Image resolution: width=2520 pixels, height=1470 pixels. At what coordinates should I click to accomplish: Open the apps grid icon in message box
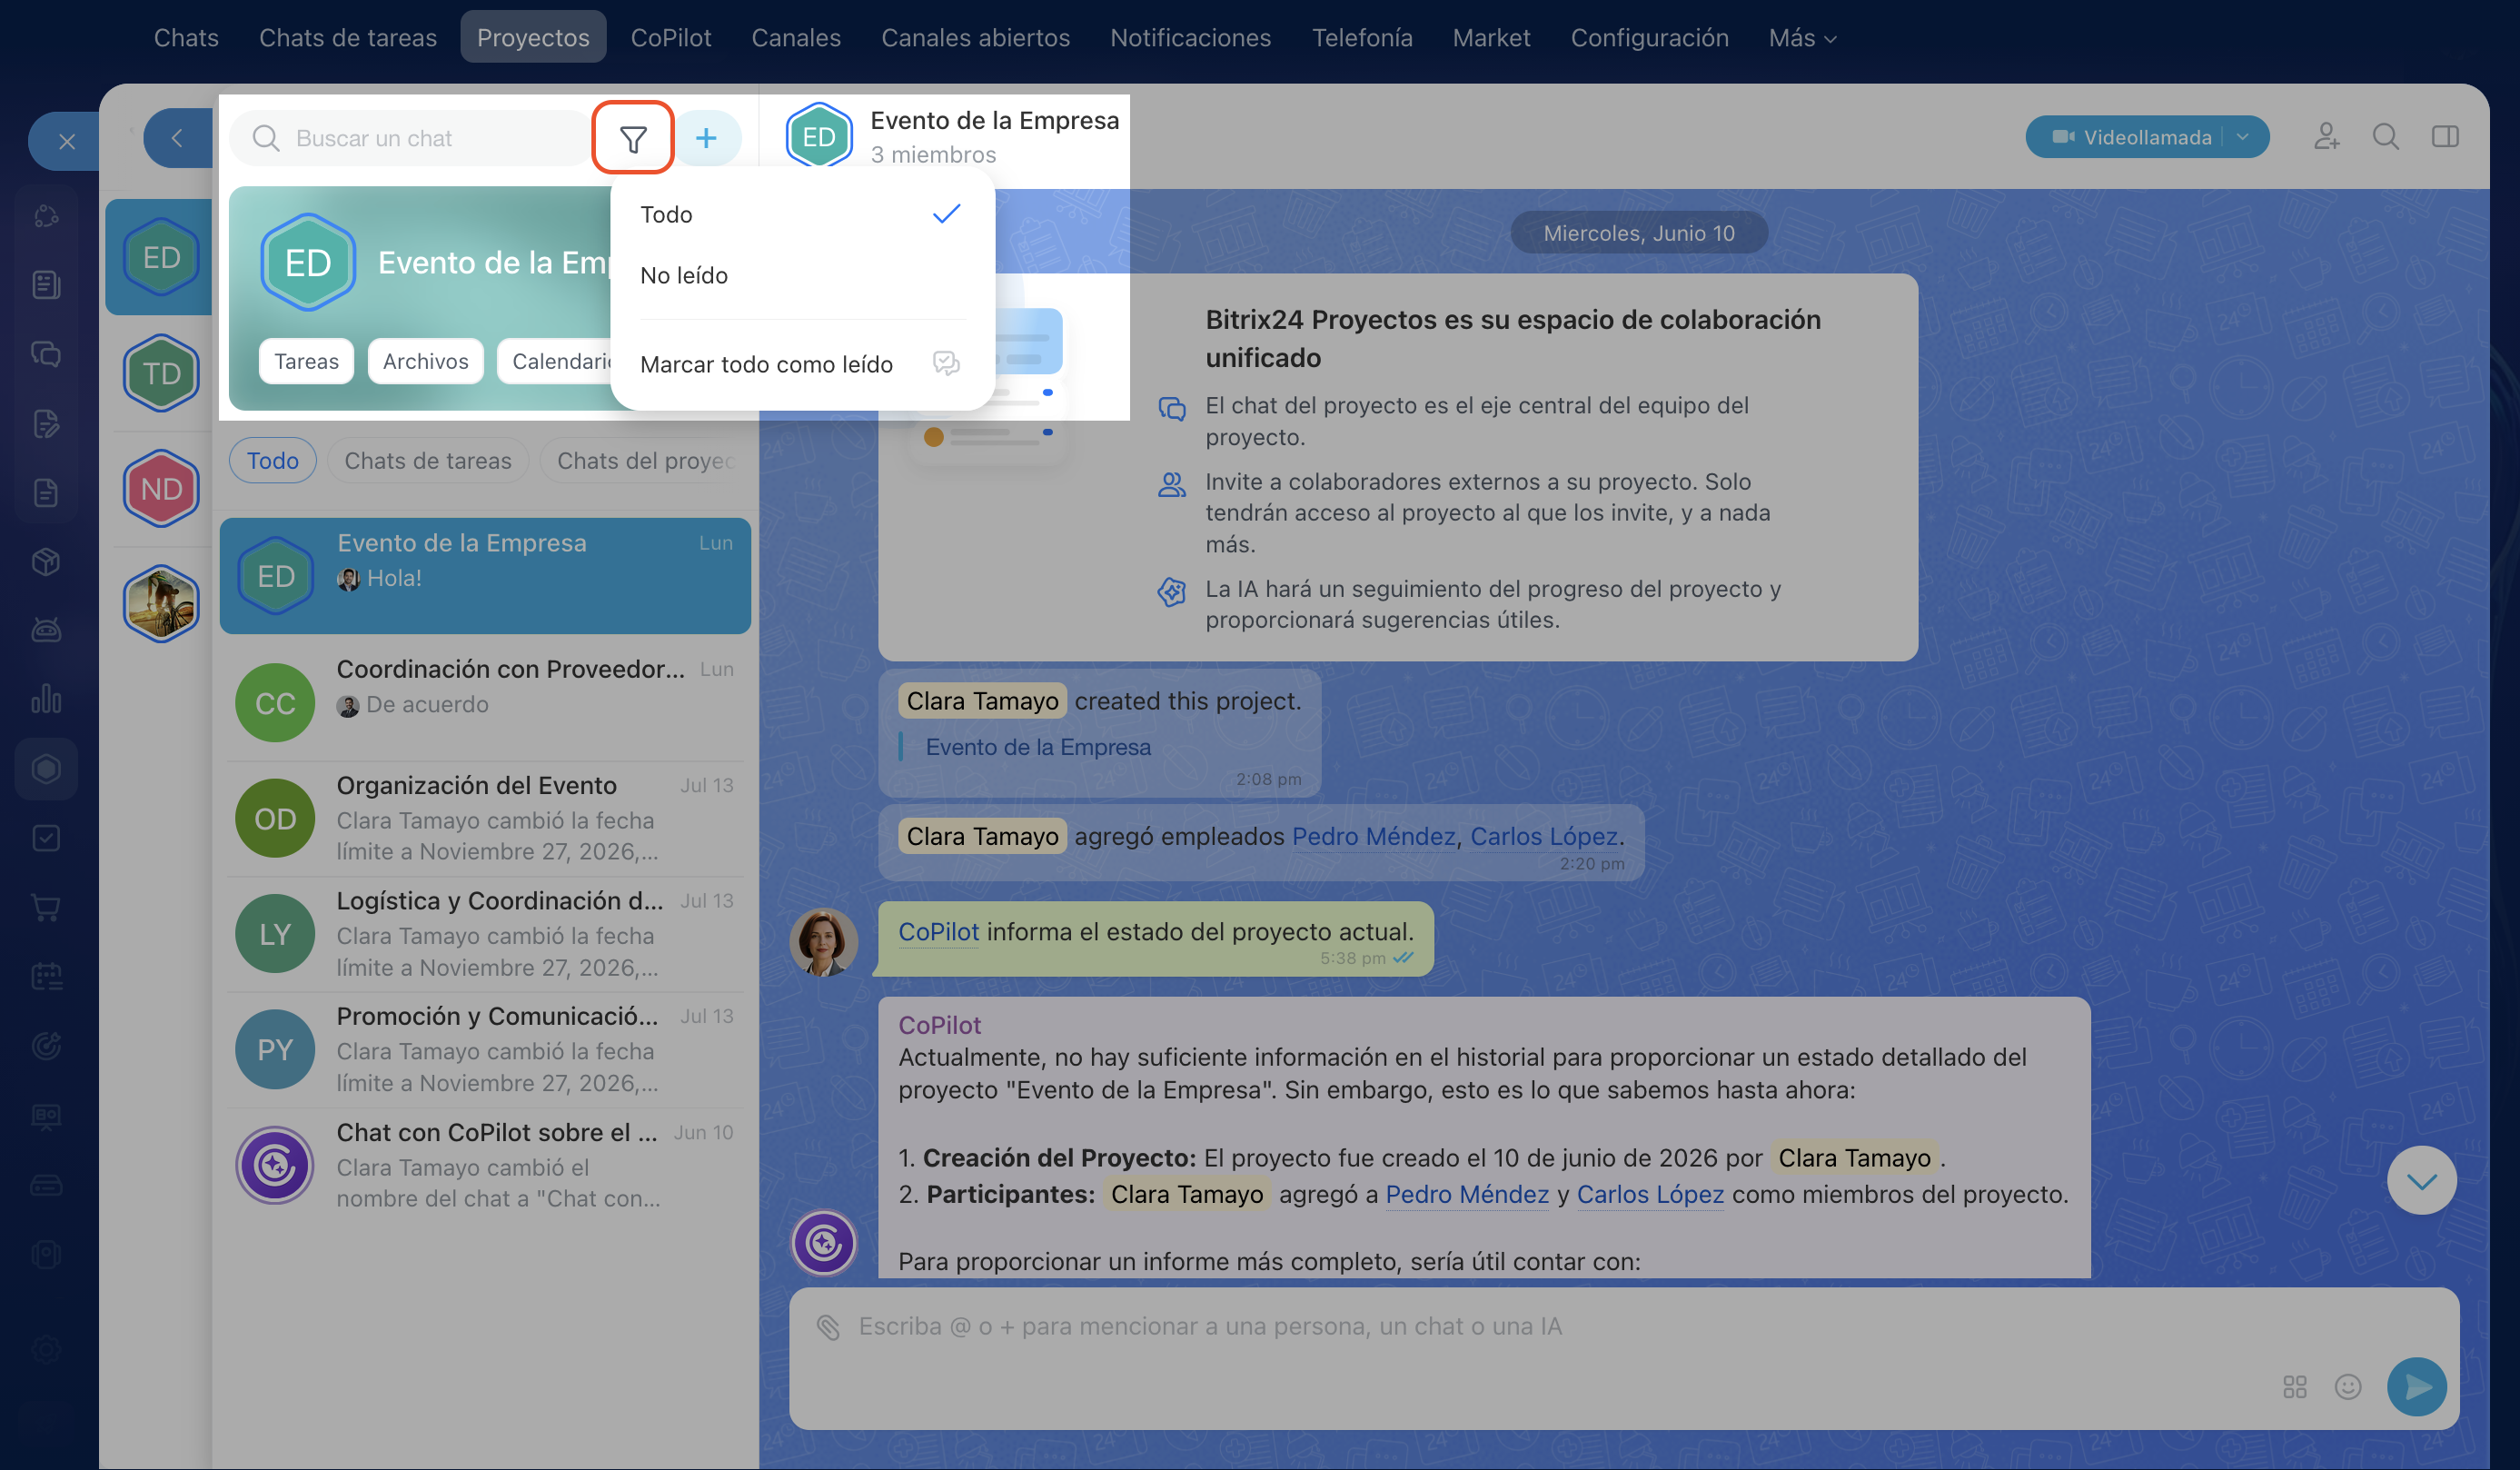click(x=2294, y=1386)
